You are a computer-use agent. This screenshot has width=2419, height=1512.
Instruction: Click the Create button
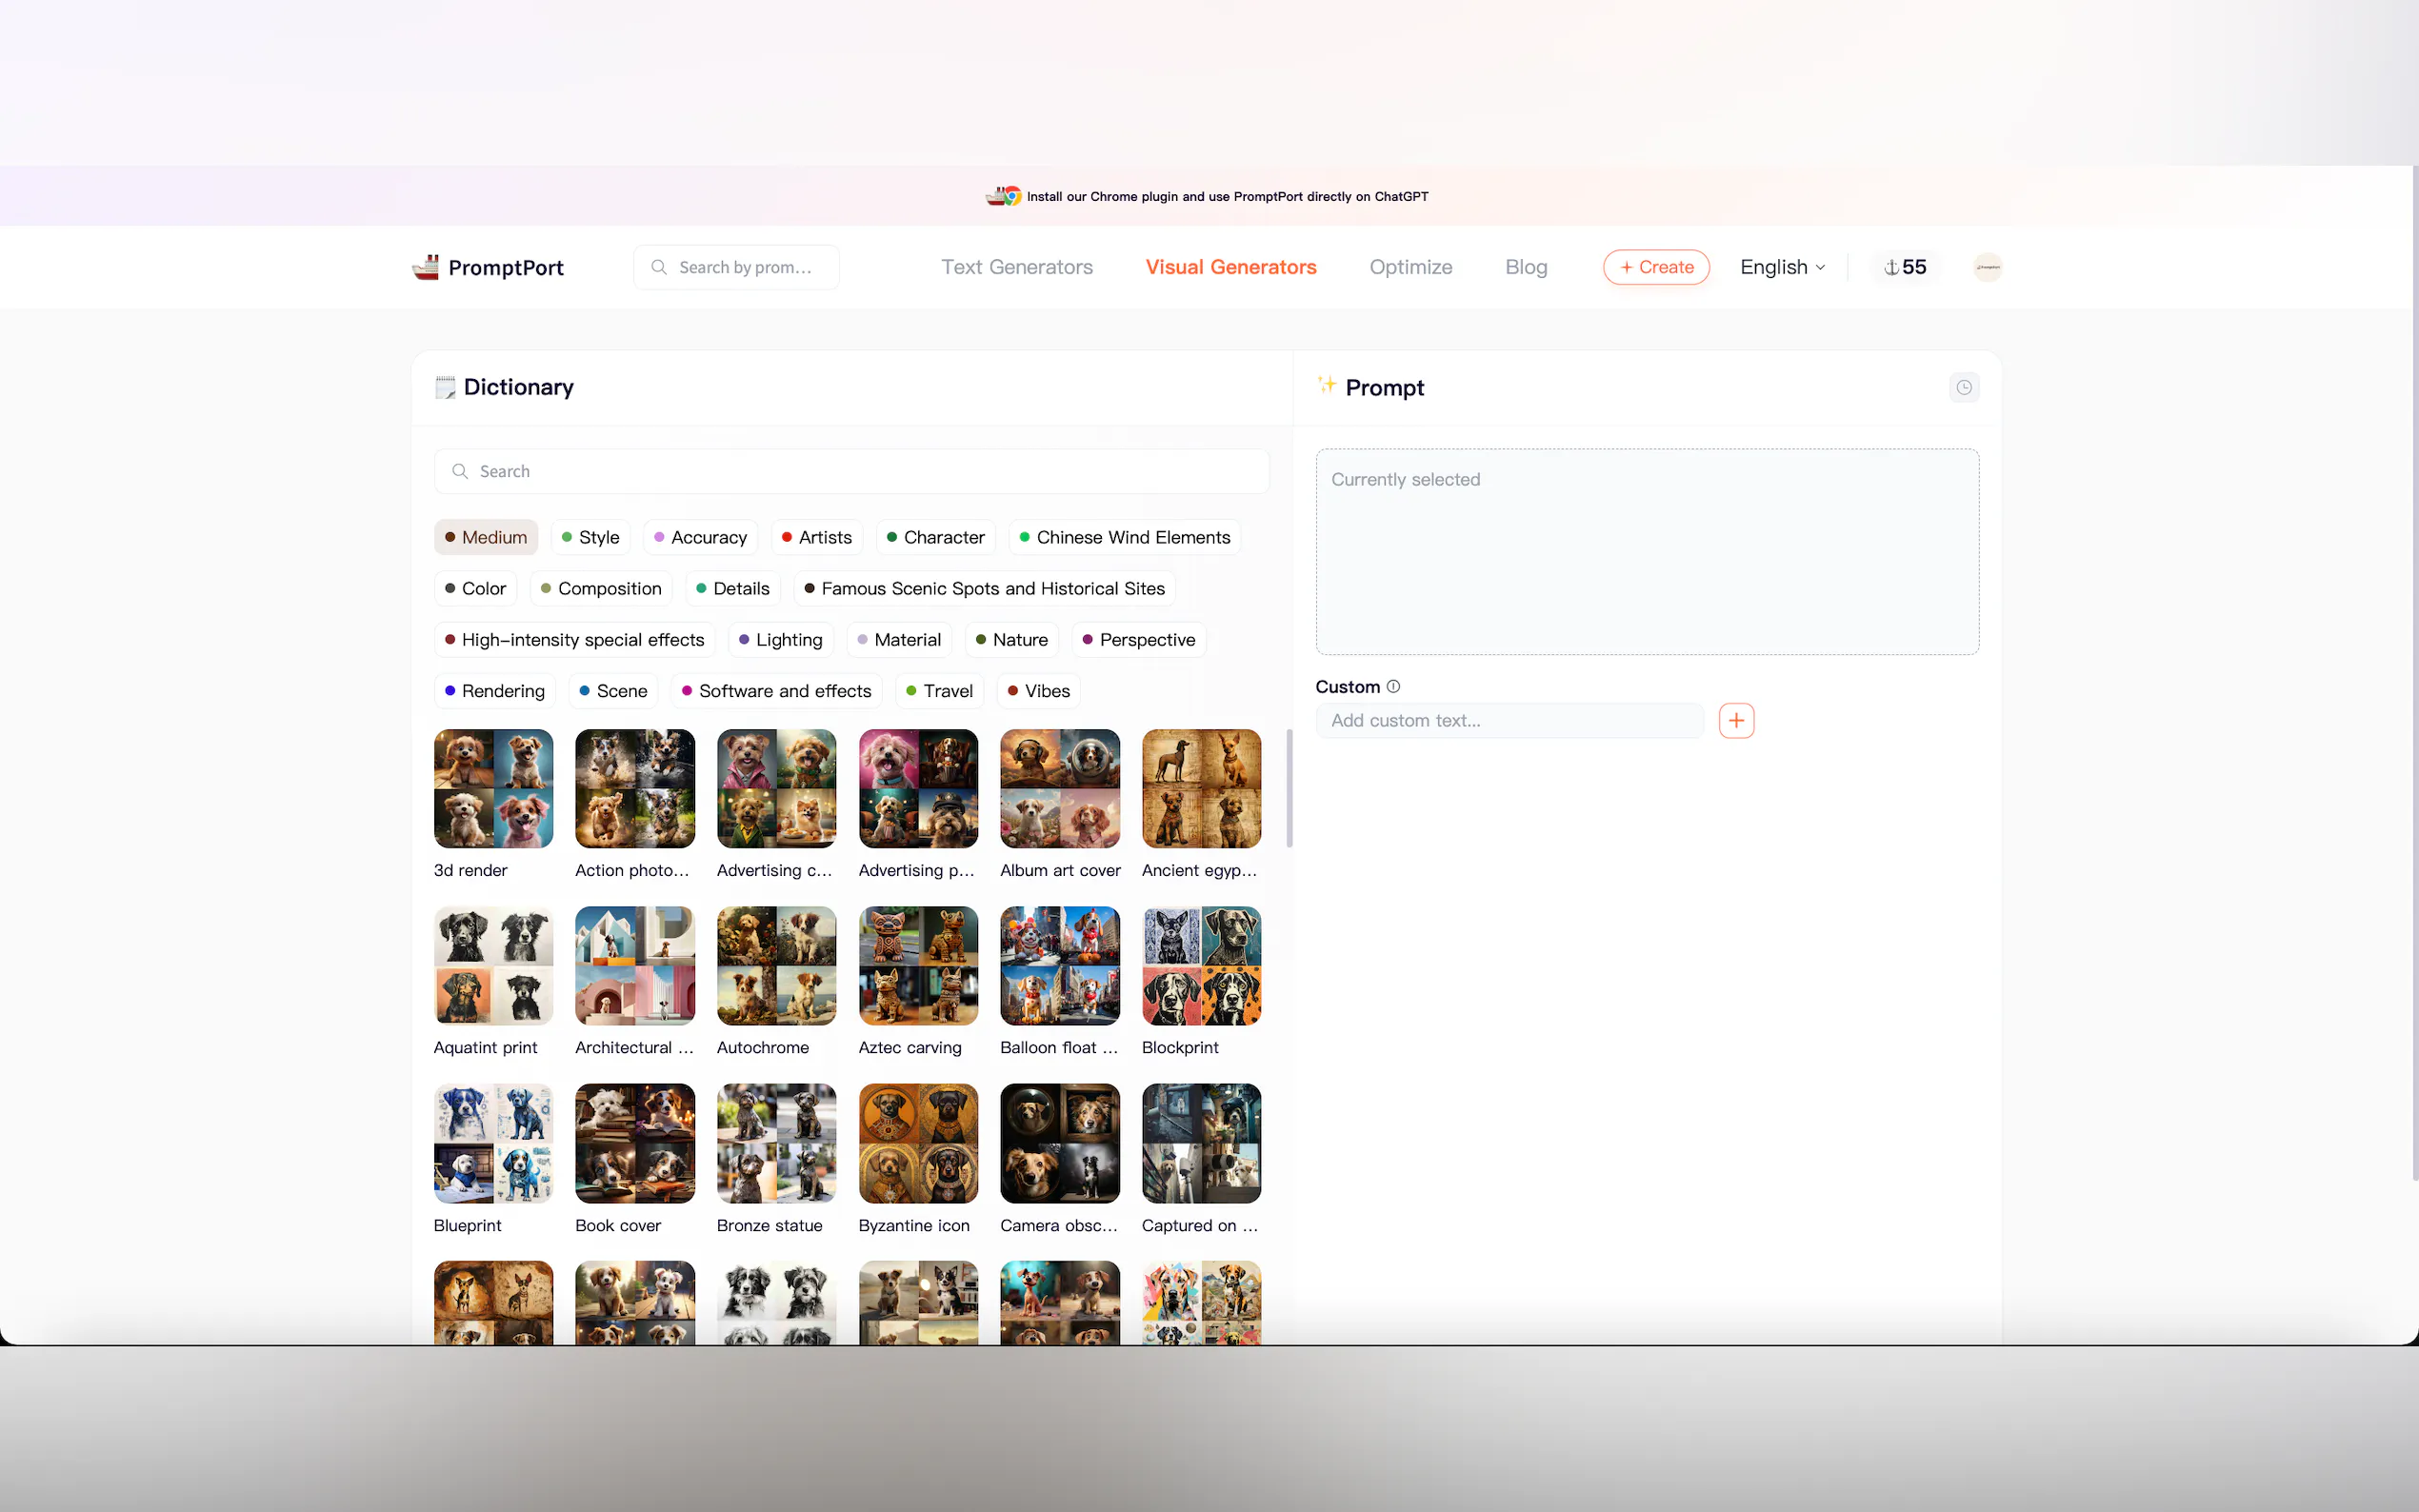tap(1655, 266)
